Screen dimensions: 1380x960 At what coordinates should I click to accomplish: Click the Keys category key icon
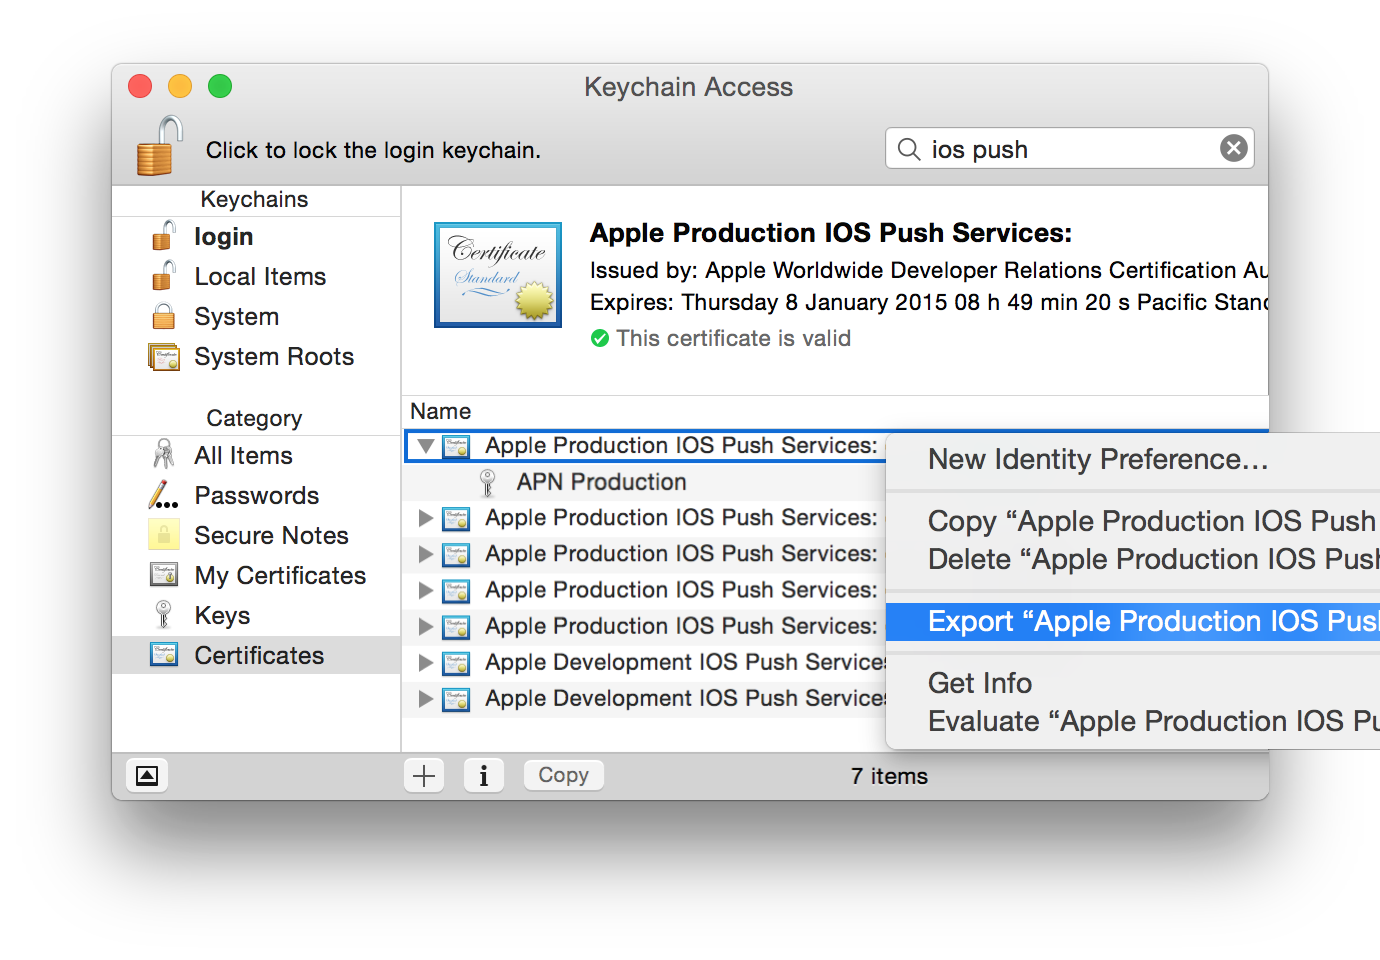point(164,615)
